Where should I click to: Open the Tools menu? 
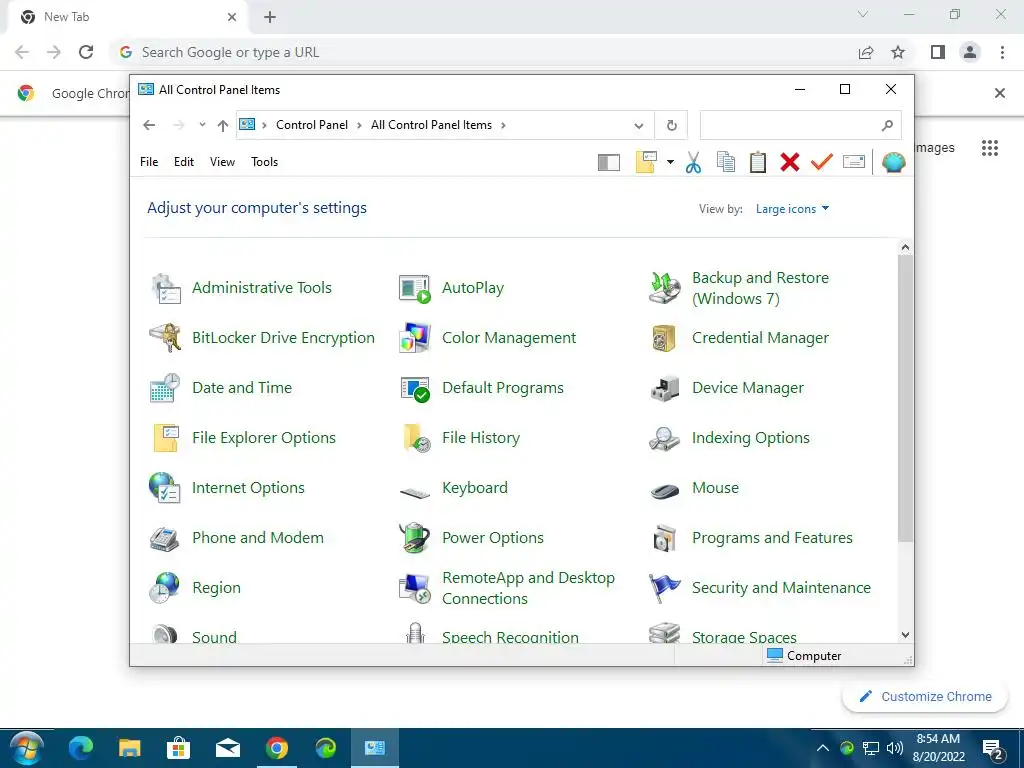(264, 162)
